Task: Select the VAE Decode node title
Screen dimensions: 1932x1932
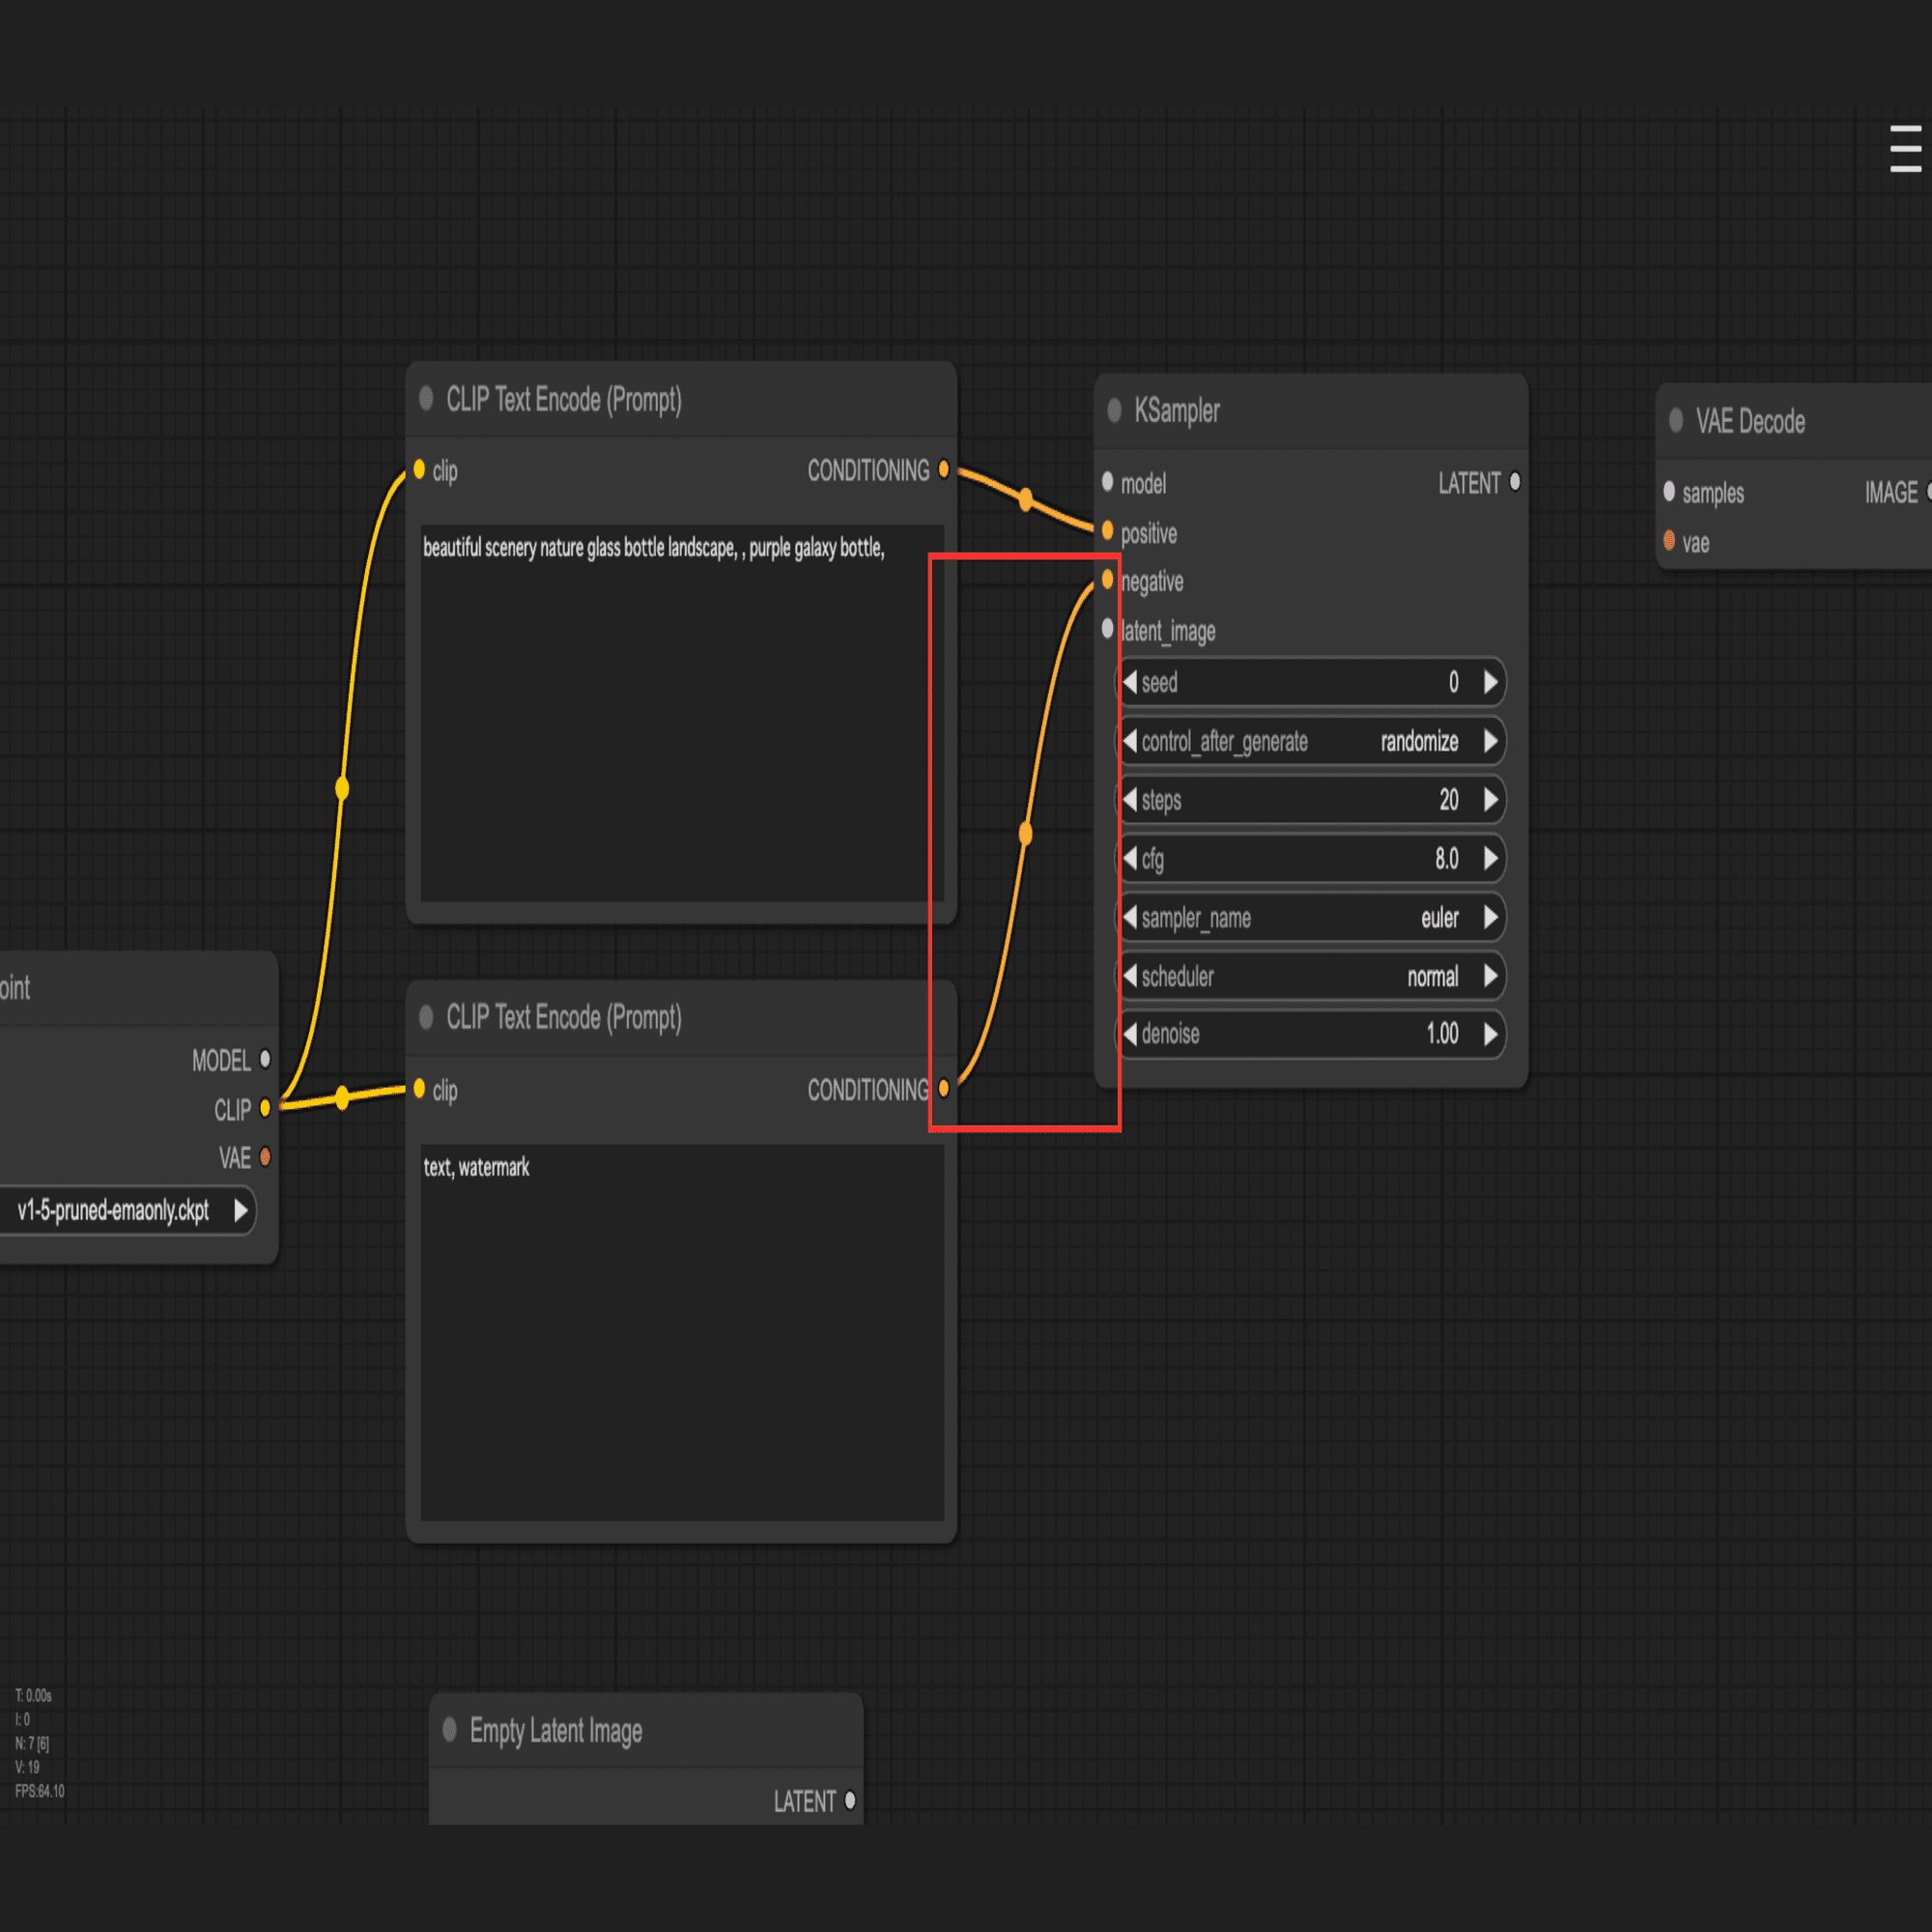Action: 1750,421
